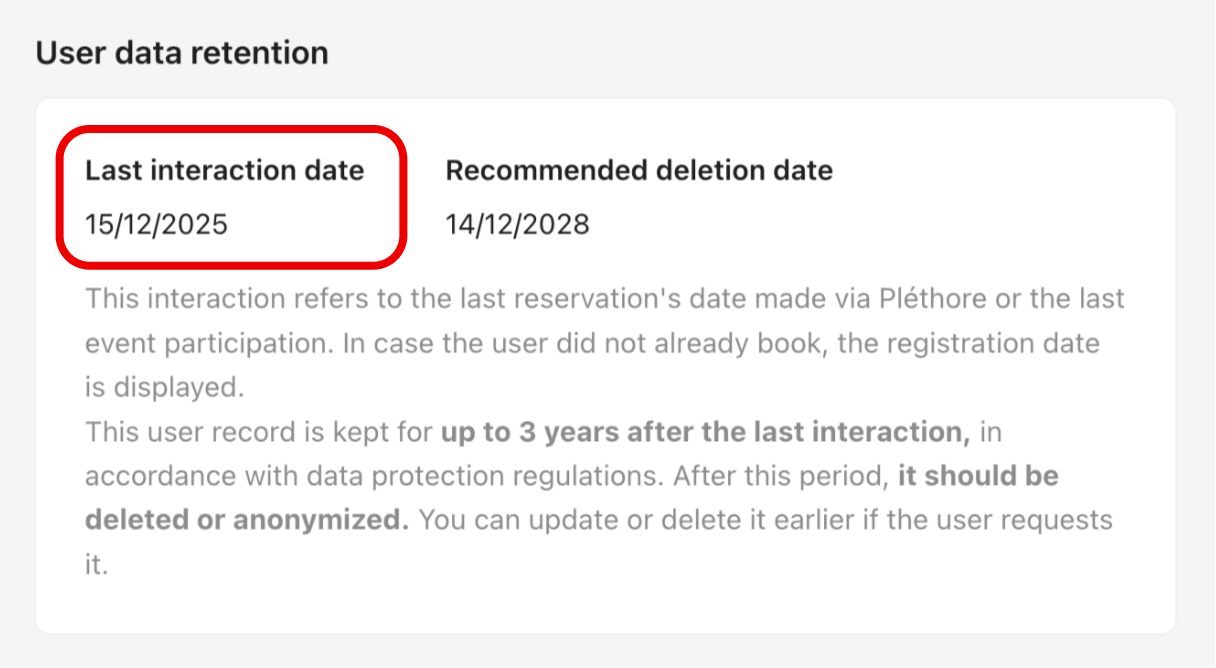Click the Recommended deletion date label

(638, 170)
